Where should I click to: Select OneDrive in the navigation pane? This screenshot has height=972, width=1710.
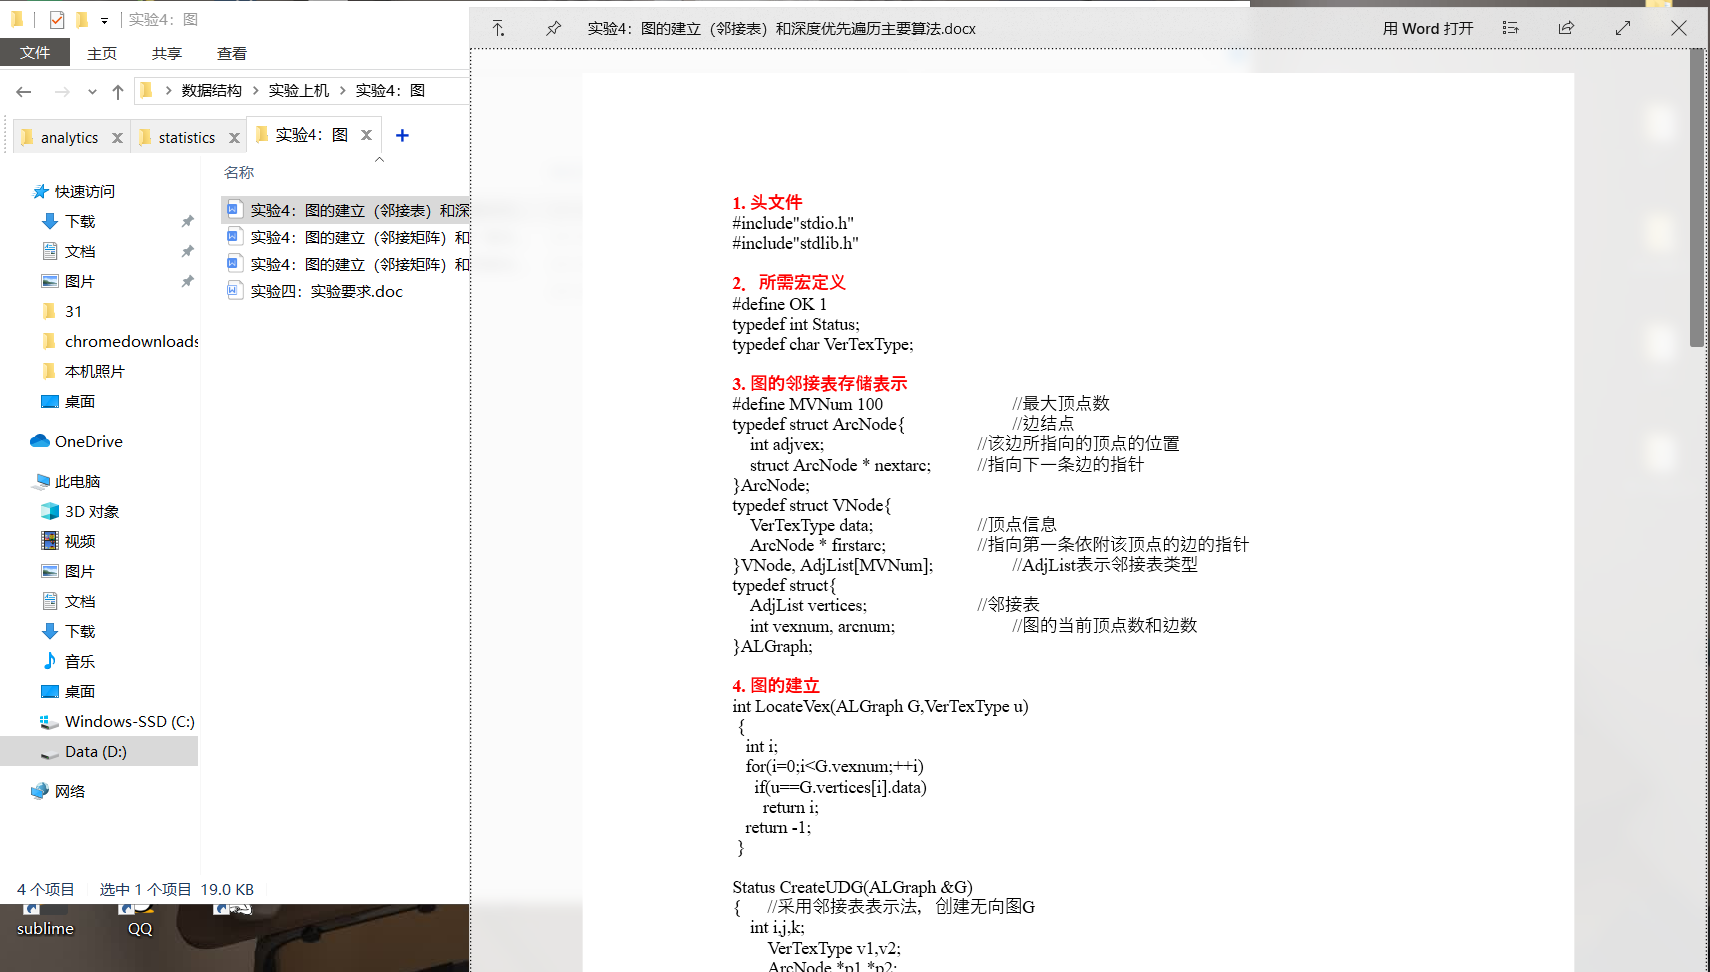click(88, 441)
